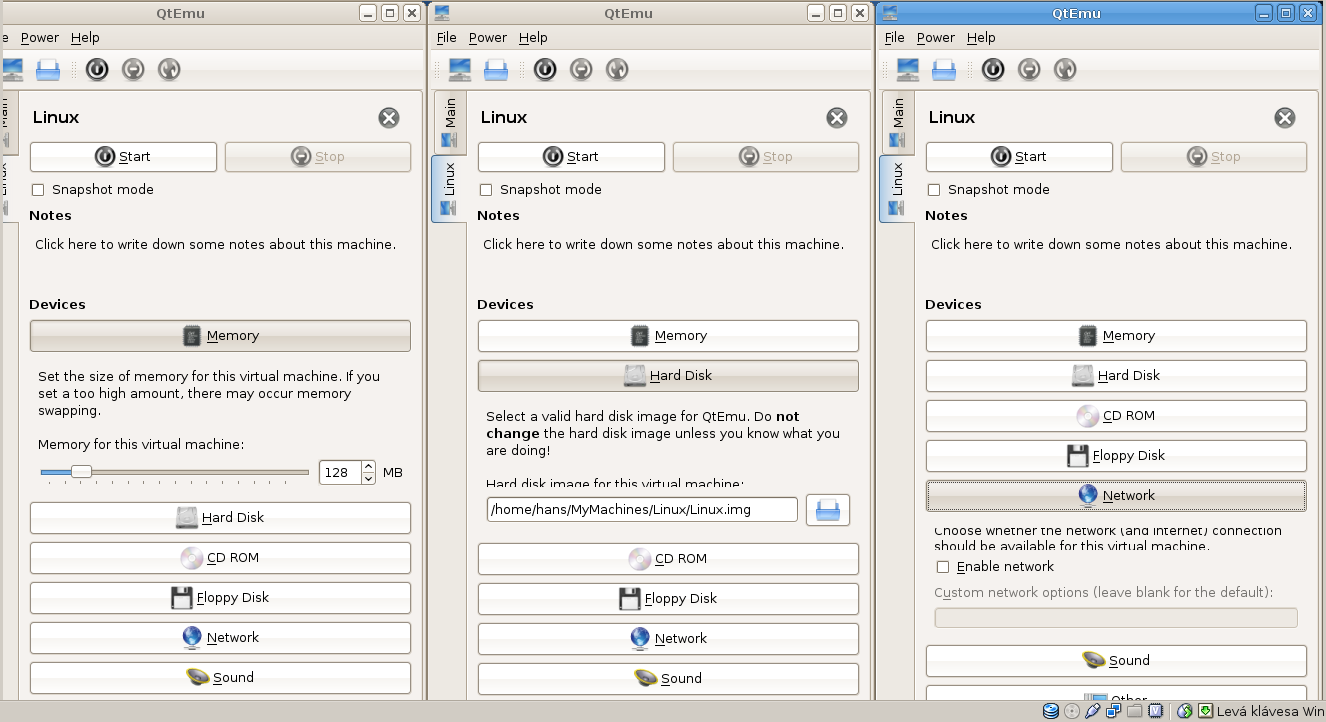This screenshot has height=722, width=1326.
Task: Click the optical disc icon in status bar
Action: (1072, 711)
